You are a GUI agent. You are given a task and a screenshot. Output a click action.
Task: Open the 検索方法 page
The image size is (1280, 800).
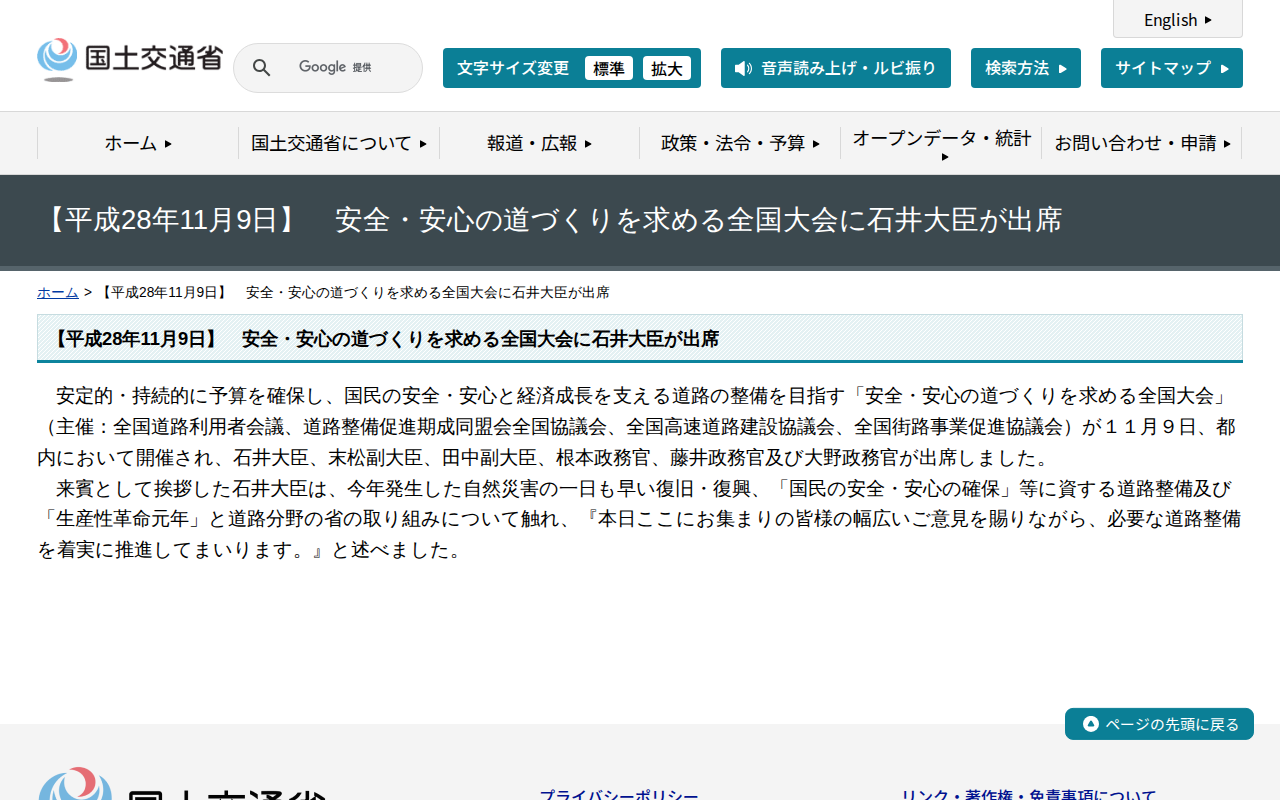click(1025, 67)
